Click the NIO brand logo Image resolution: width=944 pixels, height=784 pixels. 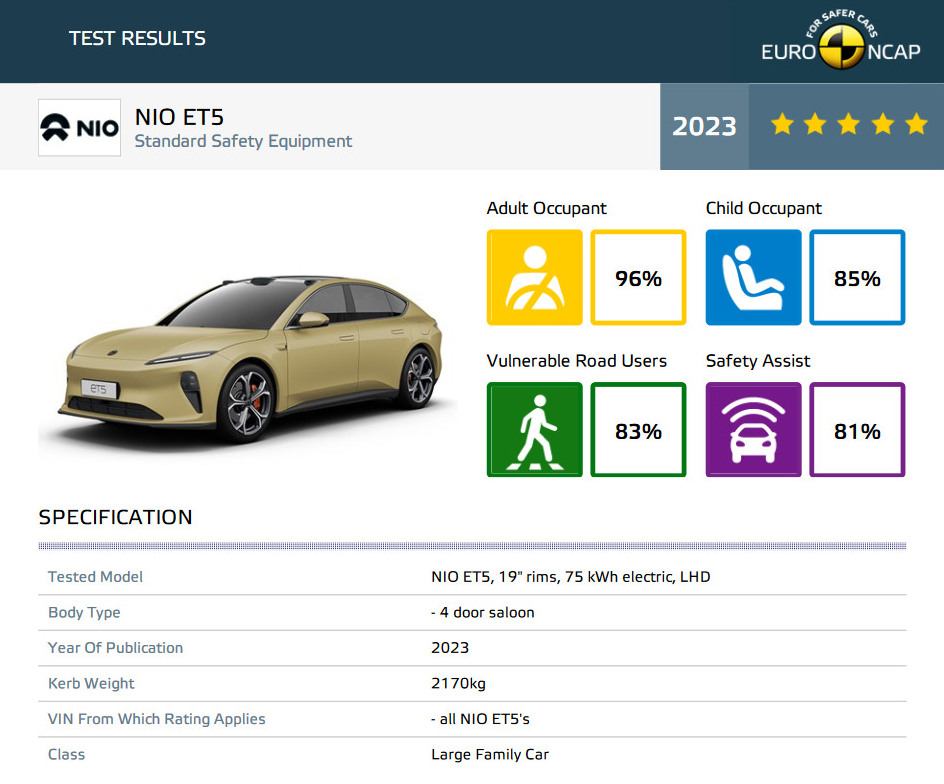pos(79,128)
